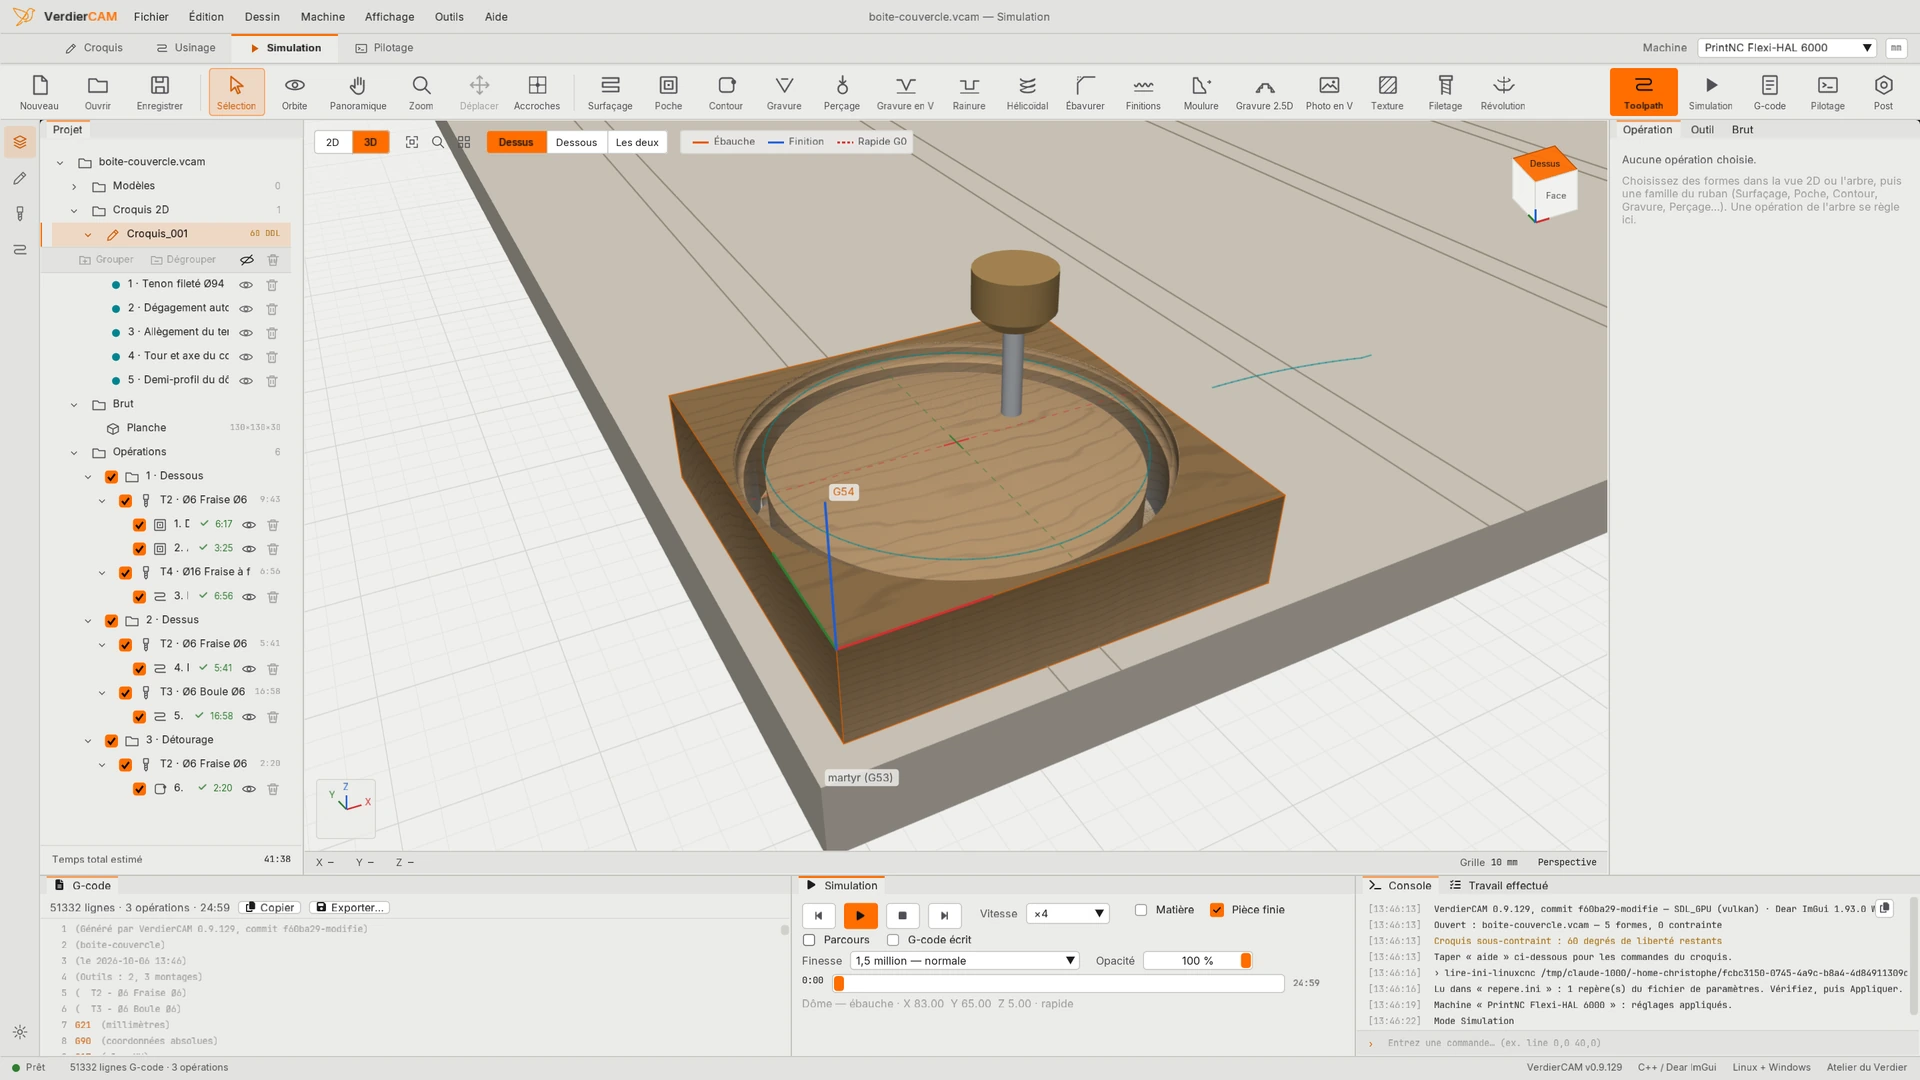Click the Exporter... button
This screenshot has height=1080, width=1920.
click(x=349, y=908)
